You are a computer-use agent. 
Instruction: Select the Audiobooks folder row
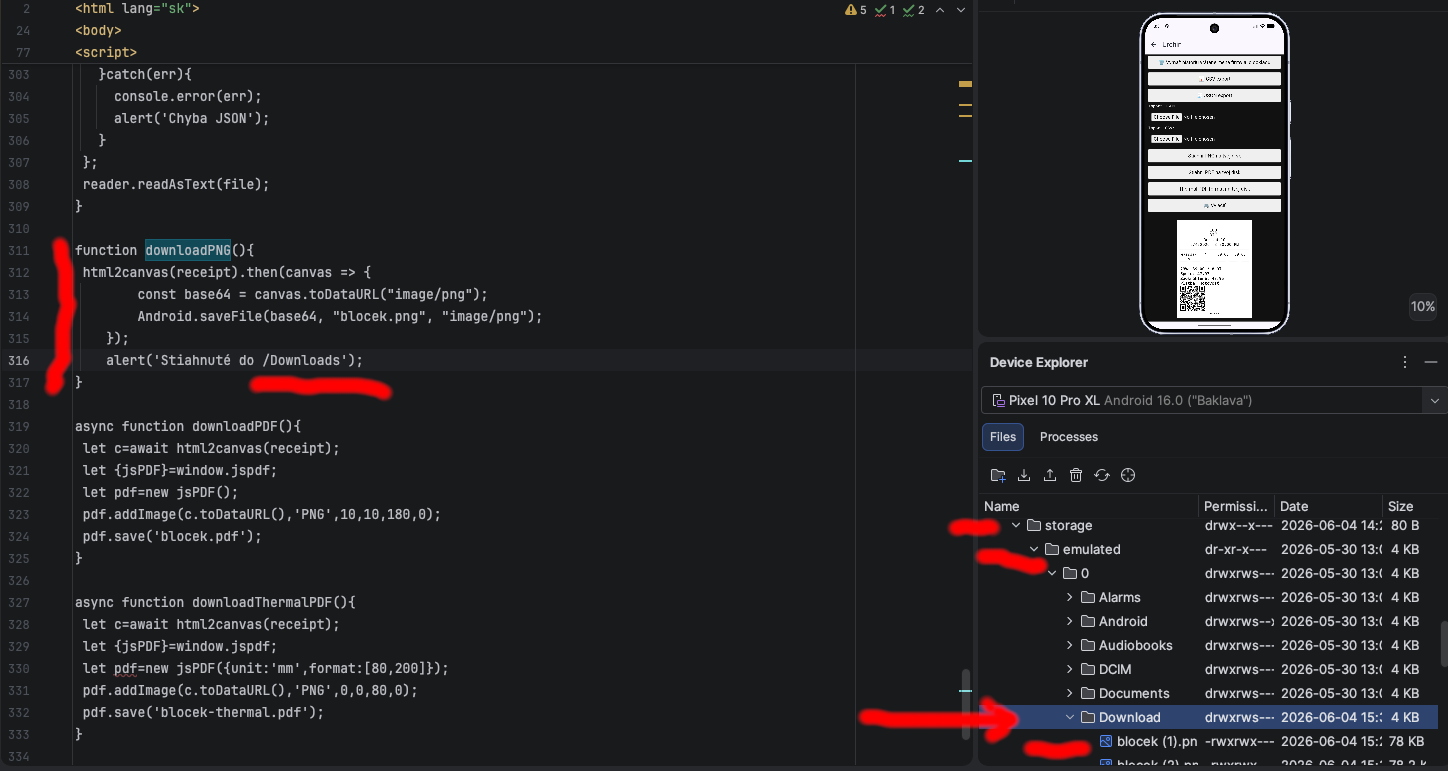(1209, 645)
